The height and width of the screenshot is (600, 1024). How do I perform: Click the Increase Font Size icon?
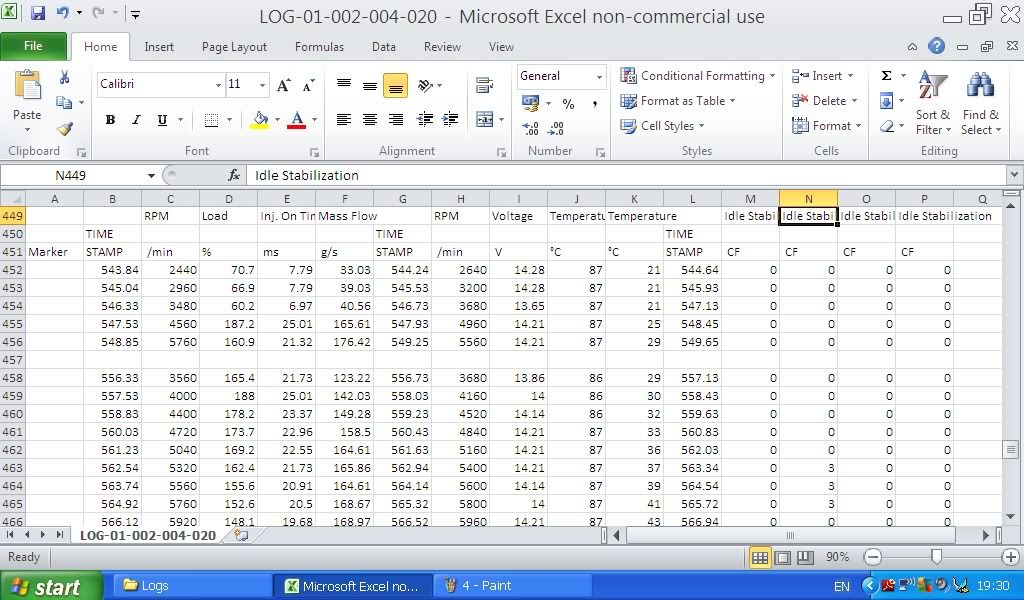284,85
